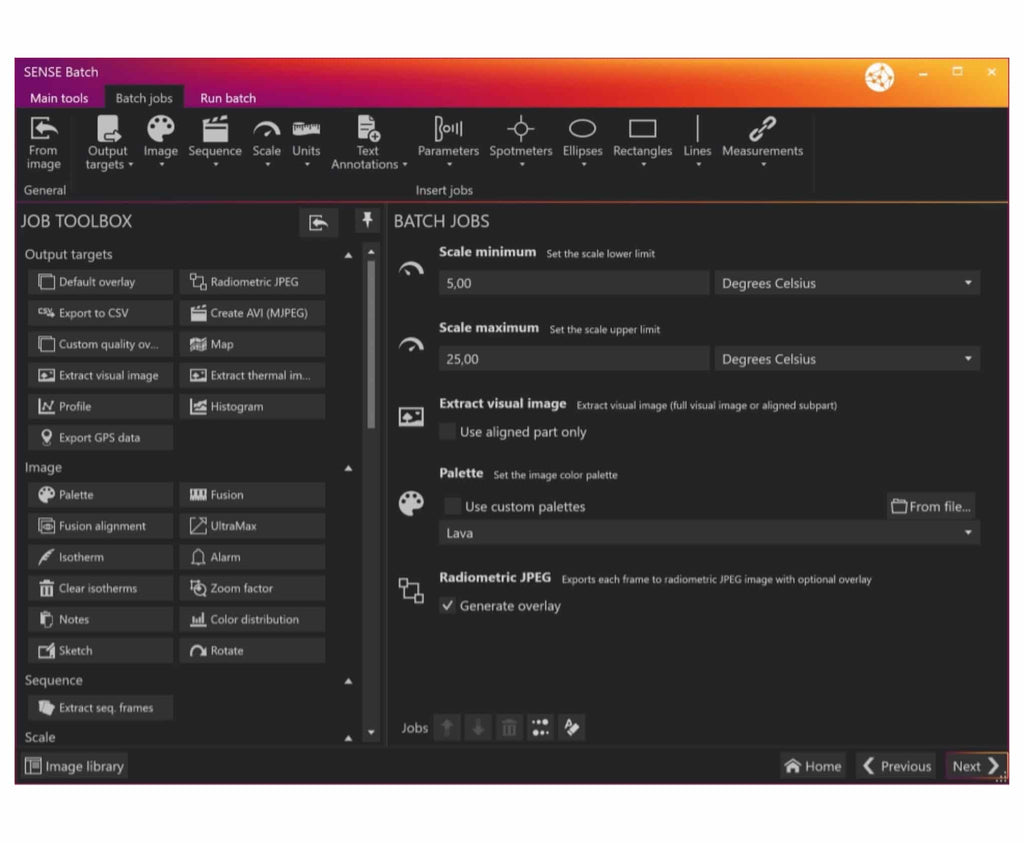
Task: Pin the Job Toolbox panel
Action: pyautogui.click(x=367, y=222)
